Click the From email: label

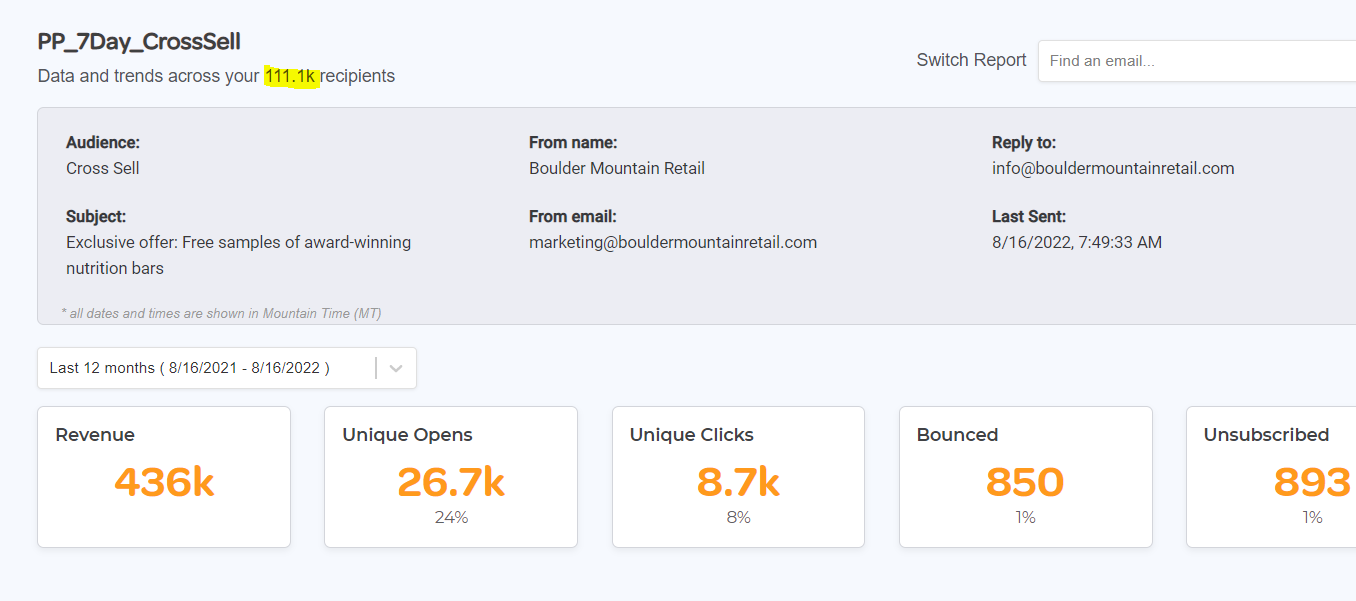pyautogui.click(x=573, y=216)
